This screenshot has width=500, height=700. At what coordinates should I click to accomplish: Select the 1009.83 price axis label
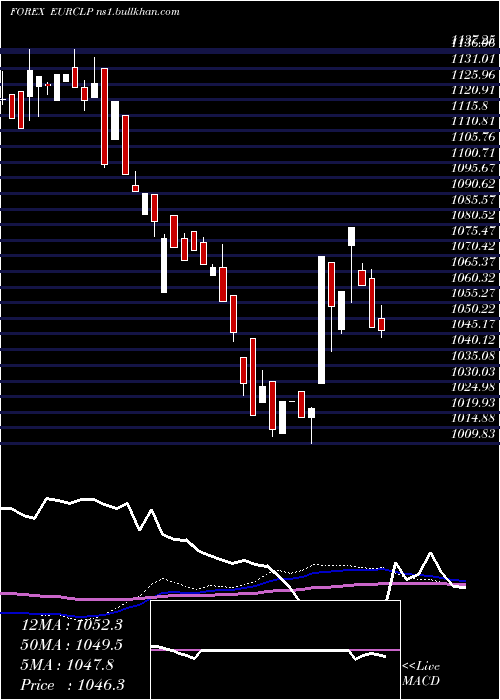(473, 434)
